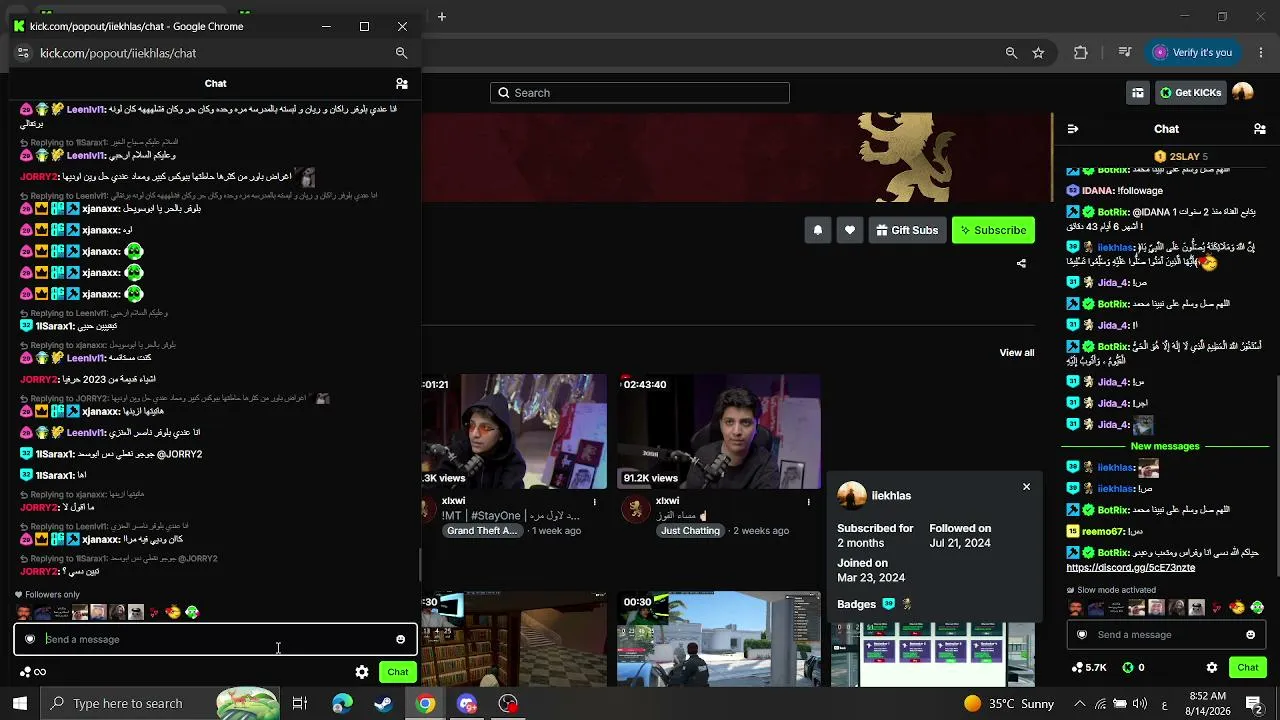Click View all videos link
Viewport: 1280px width, 720px height.
(x=1017, y=353)
